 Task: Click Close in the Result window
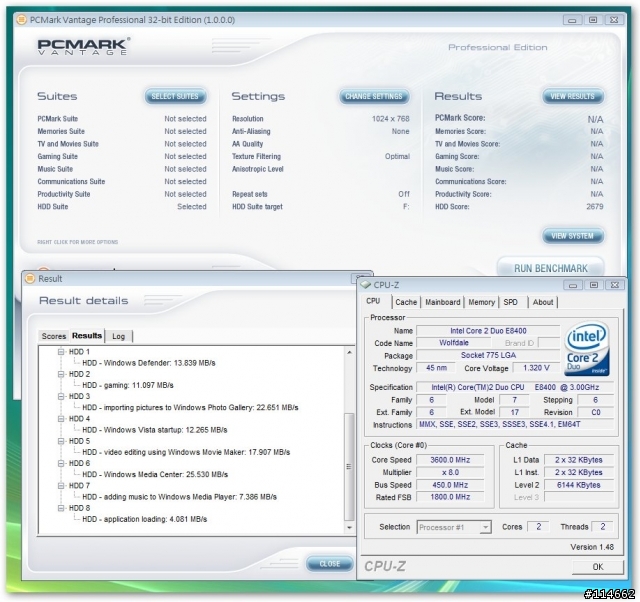coord(330,564)
